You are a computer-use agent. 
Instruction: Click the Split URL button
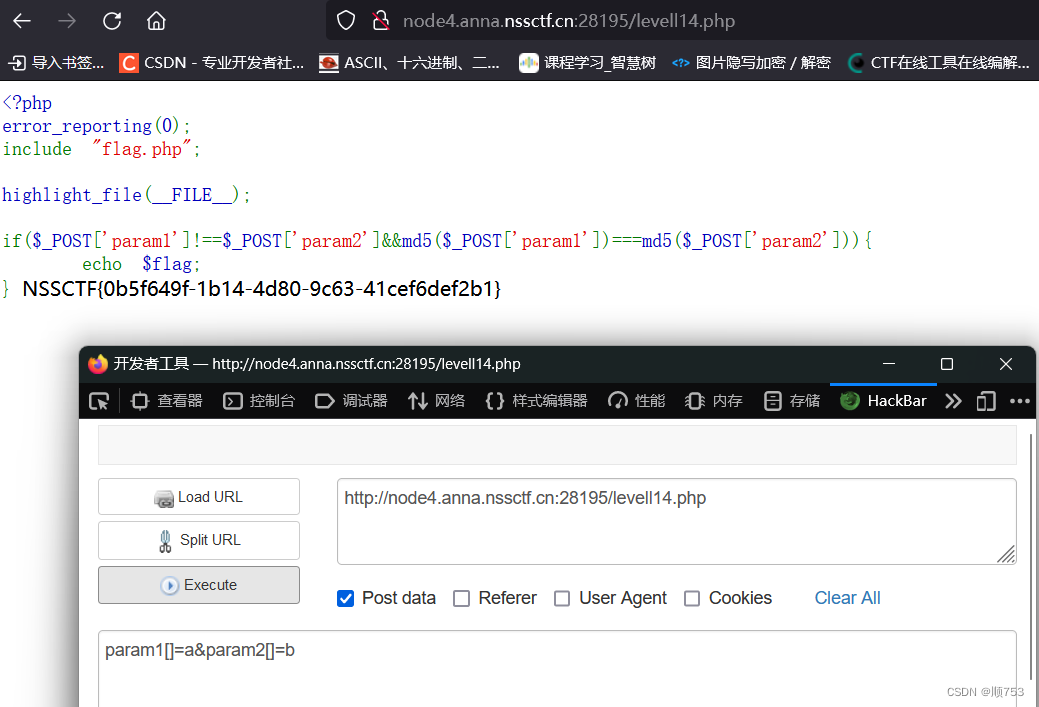coord(199,540)
